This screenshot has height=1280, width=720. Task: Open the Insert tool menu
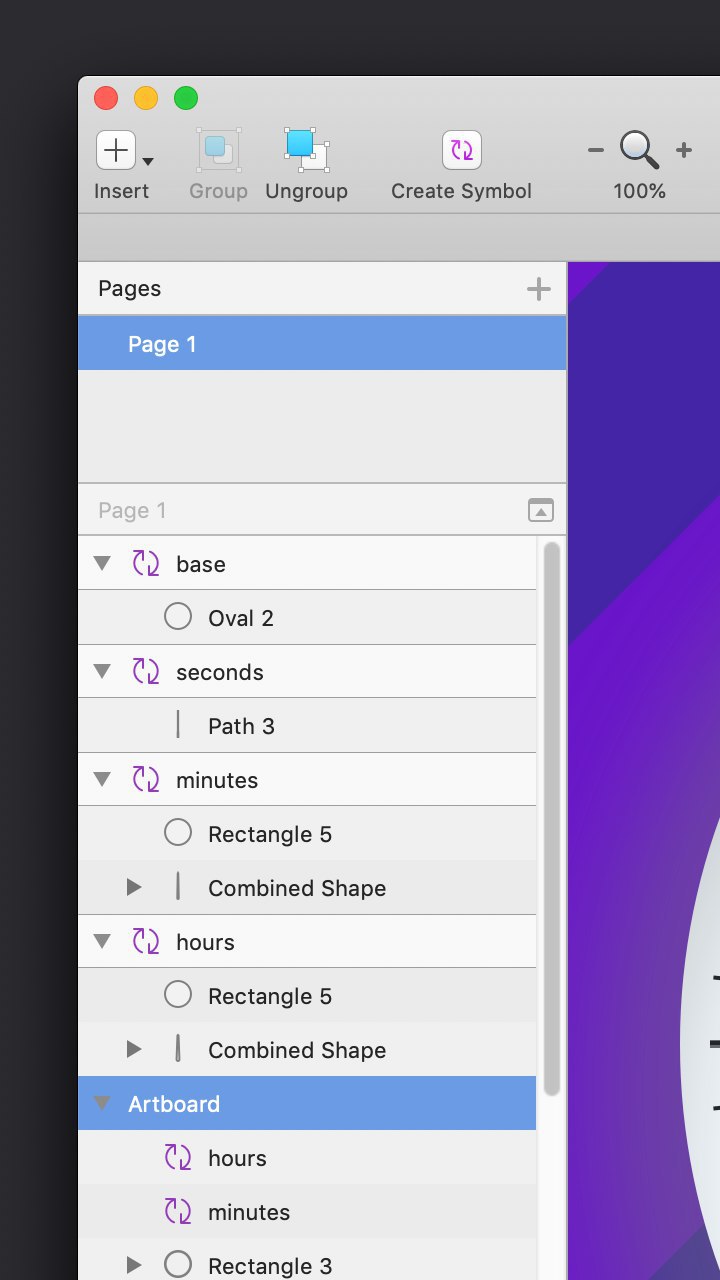tap(116, 150)
